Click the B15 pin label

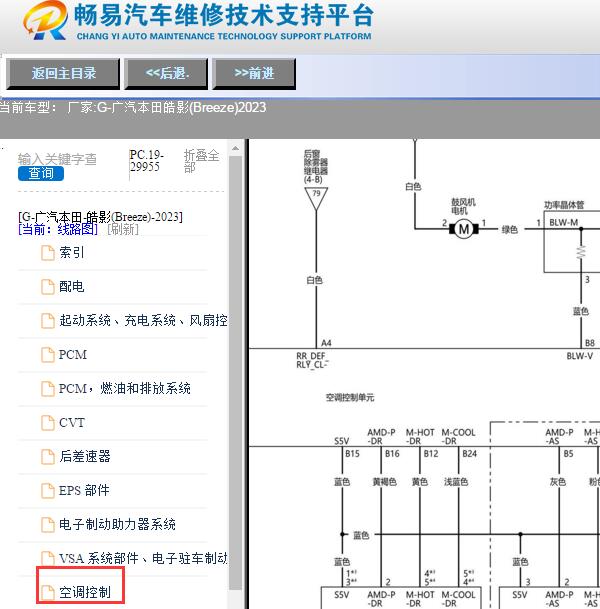(x=352, y=454)
